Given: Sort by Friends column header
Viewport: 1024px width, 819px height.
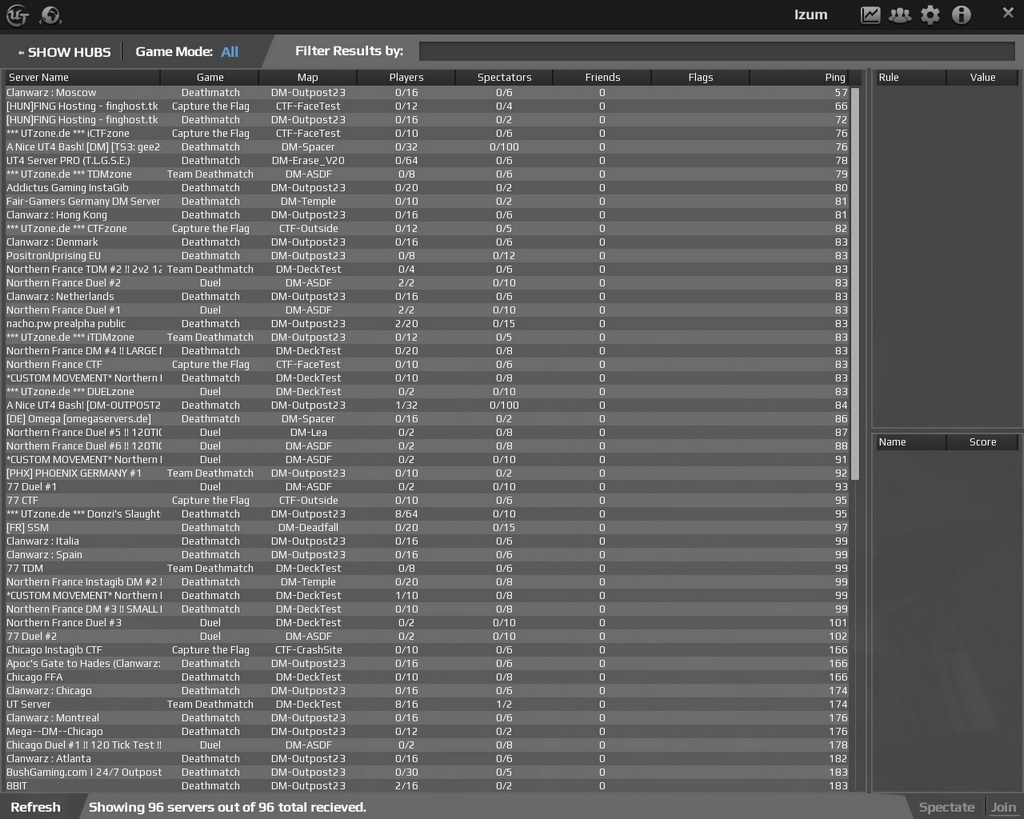Looking at the screenshot, I should (602, 77).
